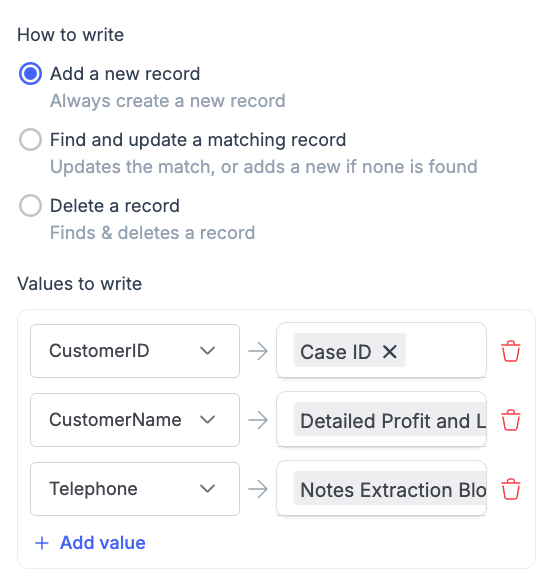Screen dimensions: 551x586
Task: Choose Find and update a matching record
Action: [30, 140]
